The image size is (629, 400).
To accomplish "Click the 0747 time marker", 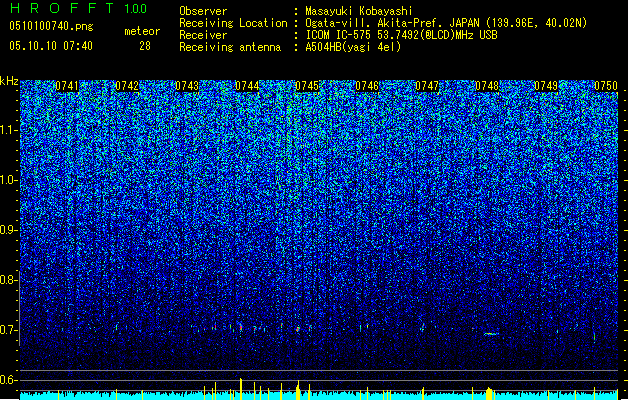I will 427,86.
